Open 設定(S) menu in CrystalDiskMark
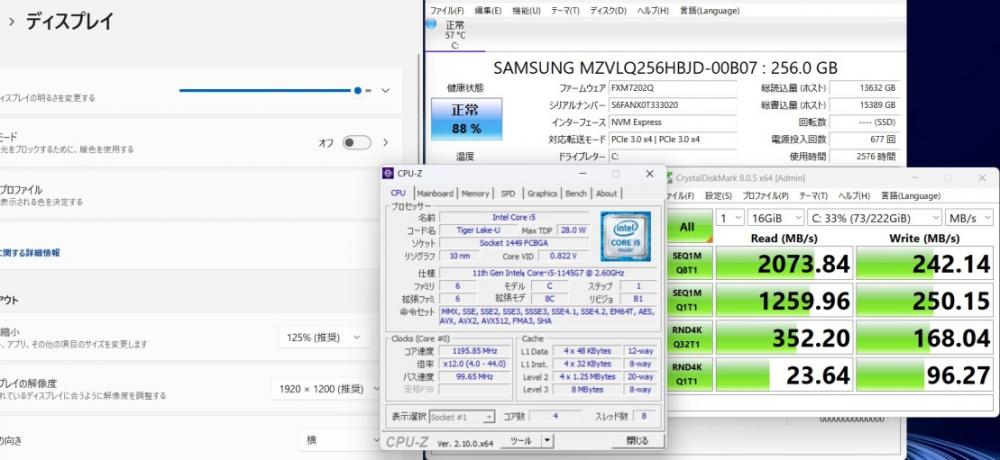This screenshot has width=1000, height=460. (x=719, y=196)
